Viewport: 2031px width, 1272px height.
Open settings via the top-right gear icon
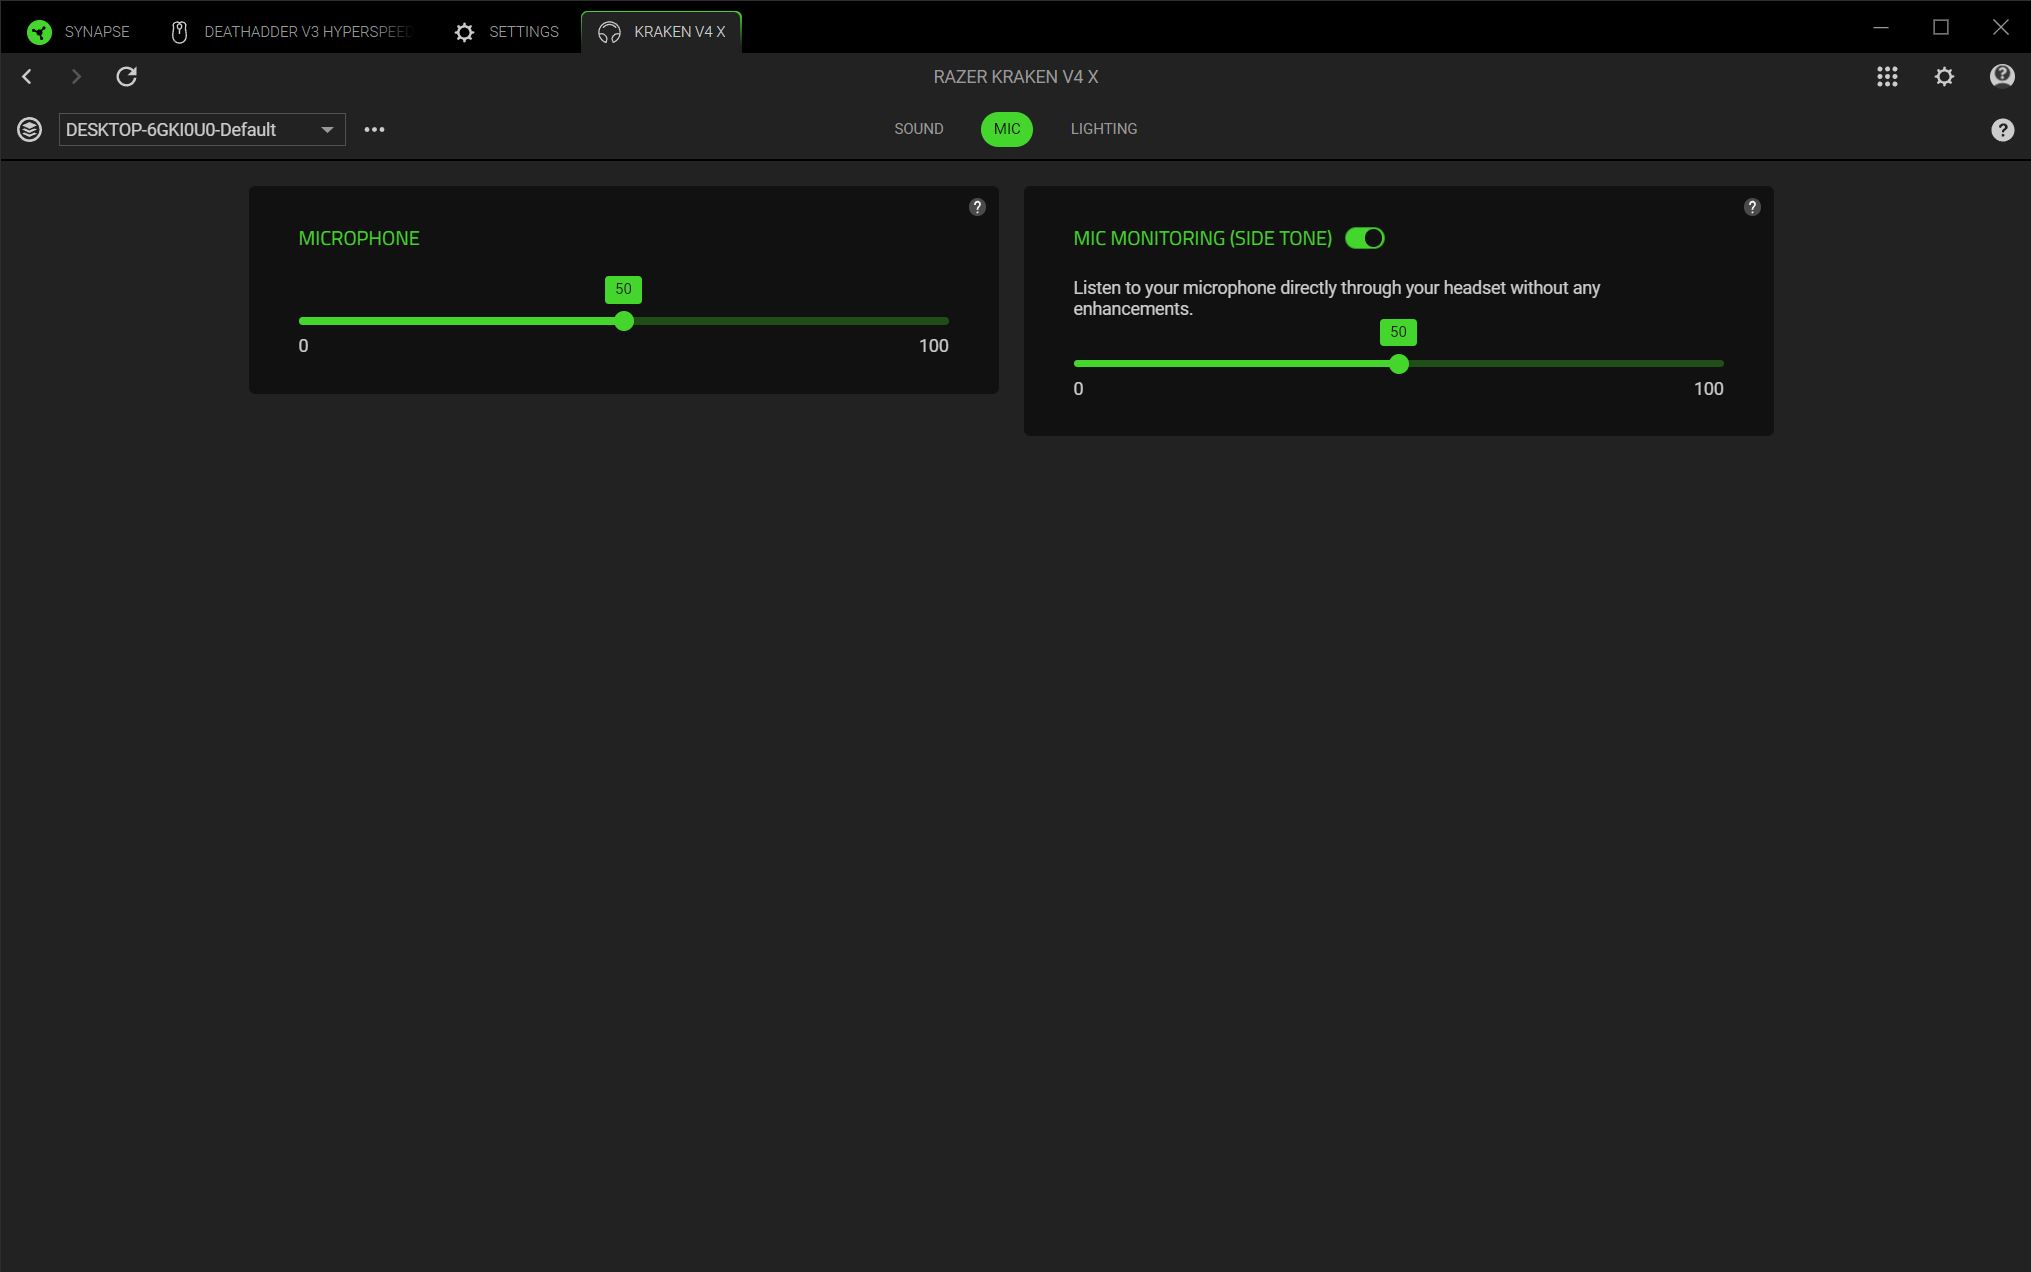pyautogui.click(x=1944, y=77)
